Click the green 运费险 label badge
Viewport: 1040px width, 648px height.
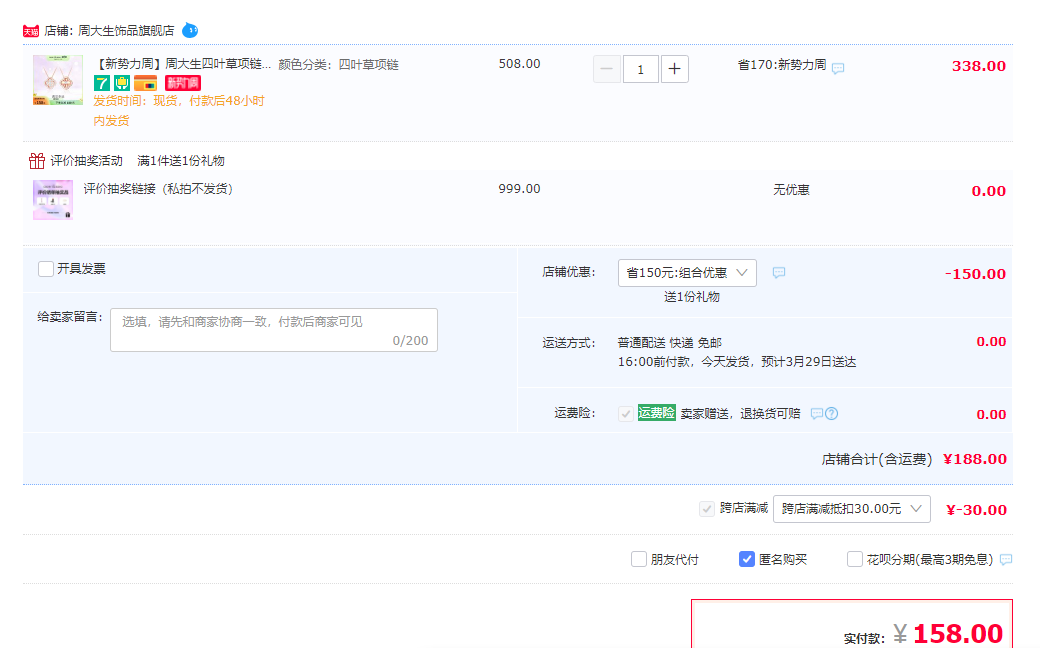657,413
